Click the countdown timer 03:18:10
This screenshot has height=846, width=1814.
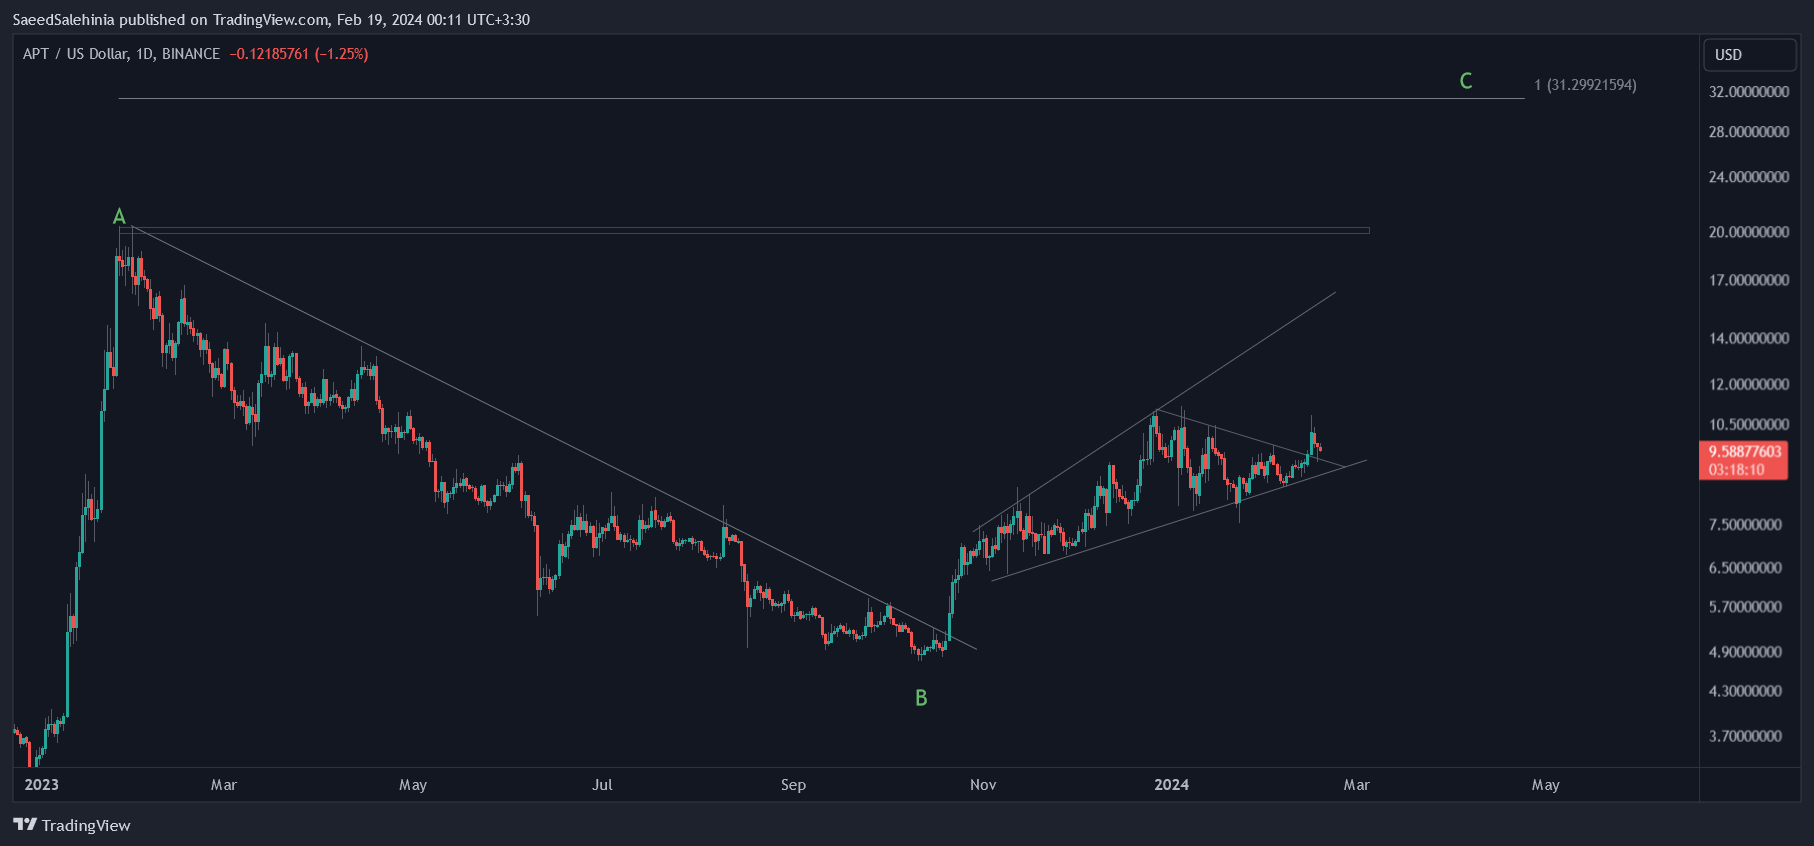tap(1737, 470)
